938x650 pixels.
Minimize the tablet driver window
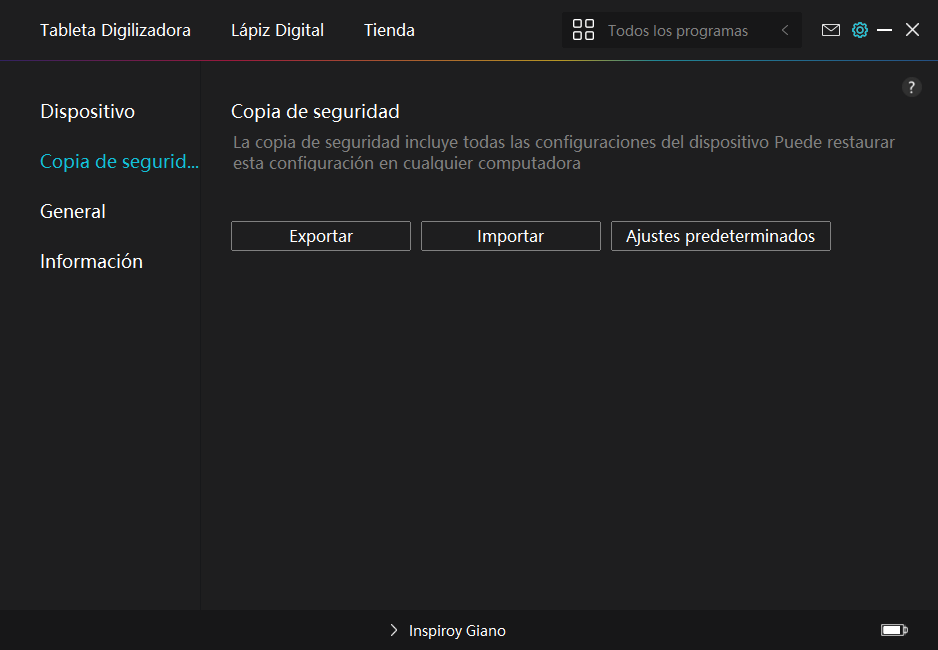[884, 30]
